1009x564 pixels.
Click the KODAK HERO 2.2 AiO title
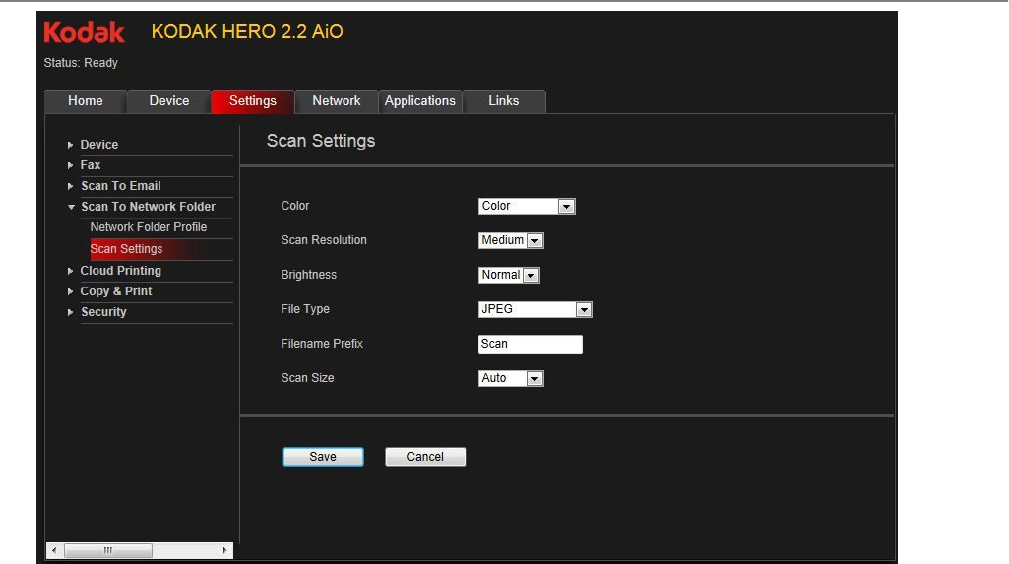[x=248, y=32]
